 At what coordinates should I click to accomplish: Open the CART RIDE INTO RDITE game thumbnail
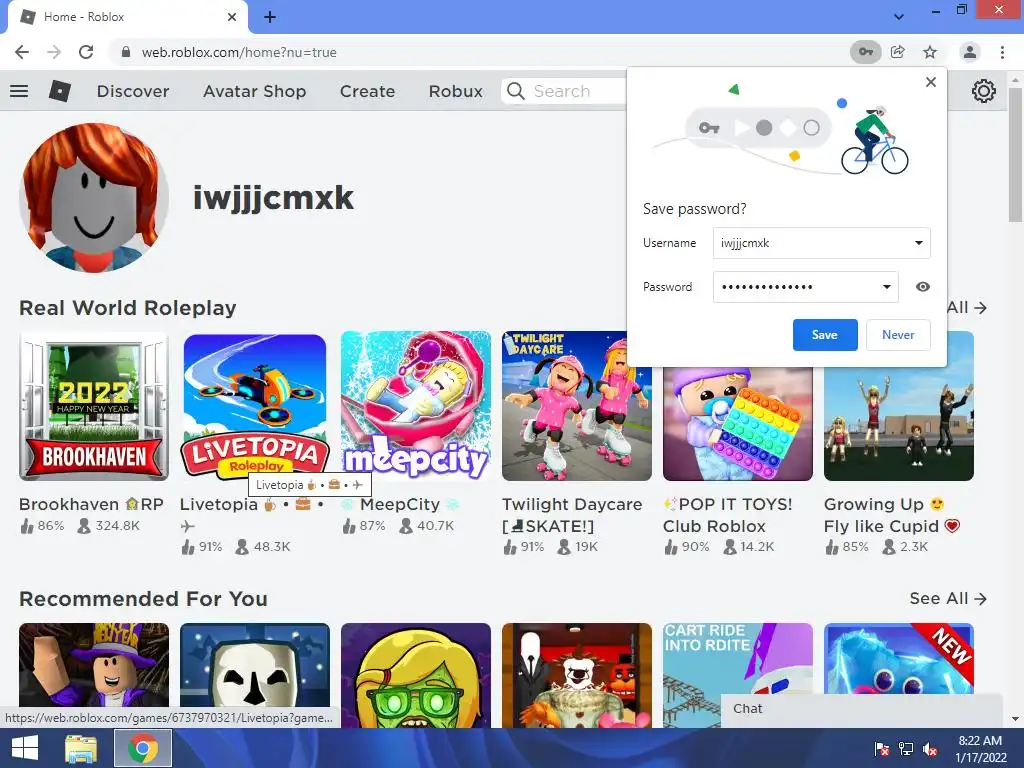(738, 675)
